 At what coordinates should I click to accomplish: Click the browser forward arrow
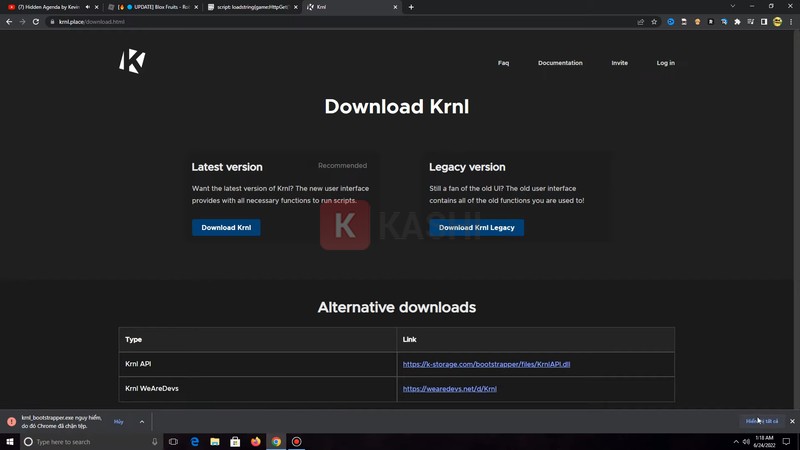[22, 22]
